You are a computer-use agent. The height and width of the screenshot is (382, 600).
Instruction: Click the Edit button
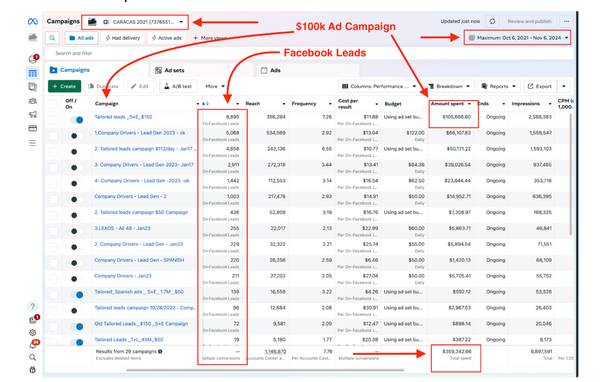point(140,87)
